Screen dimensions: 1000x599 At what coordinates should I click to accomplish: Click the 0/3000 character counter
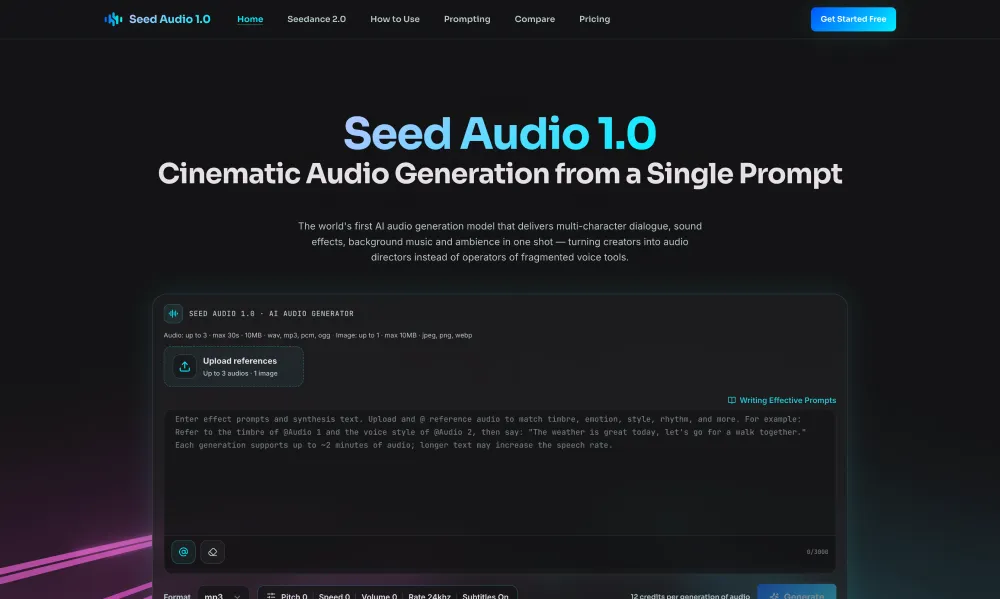pos(817,552)
